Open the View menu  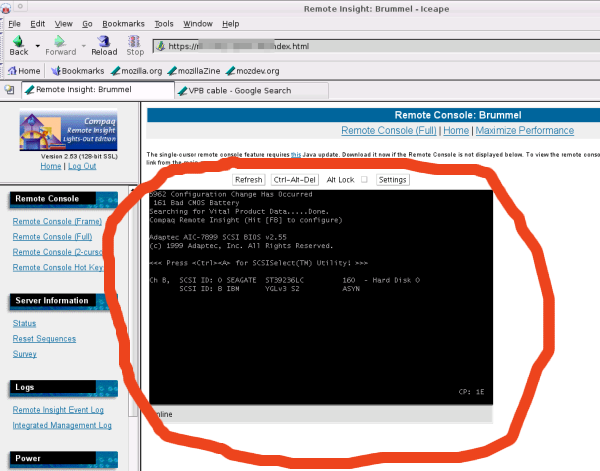click(x=63, y=24)
